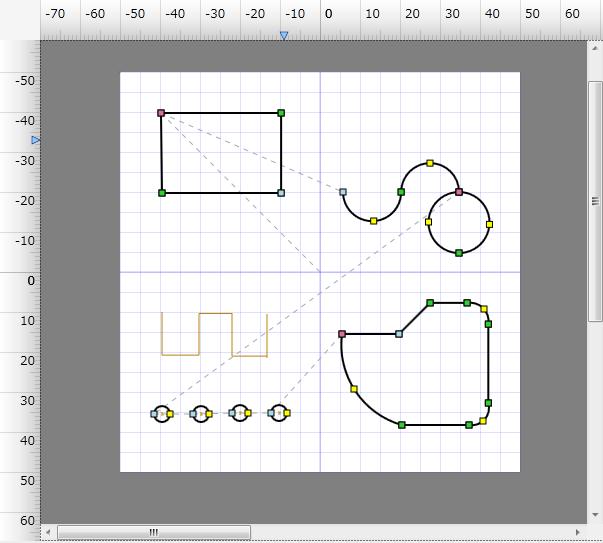Click the blue marker on the horizontal ruler
The height and width of the screenshot is (543, 603).
pos(284,36)
